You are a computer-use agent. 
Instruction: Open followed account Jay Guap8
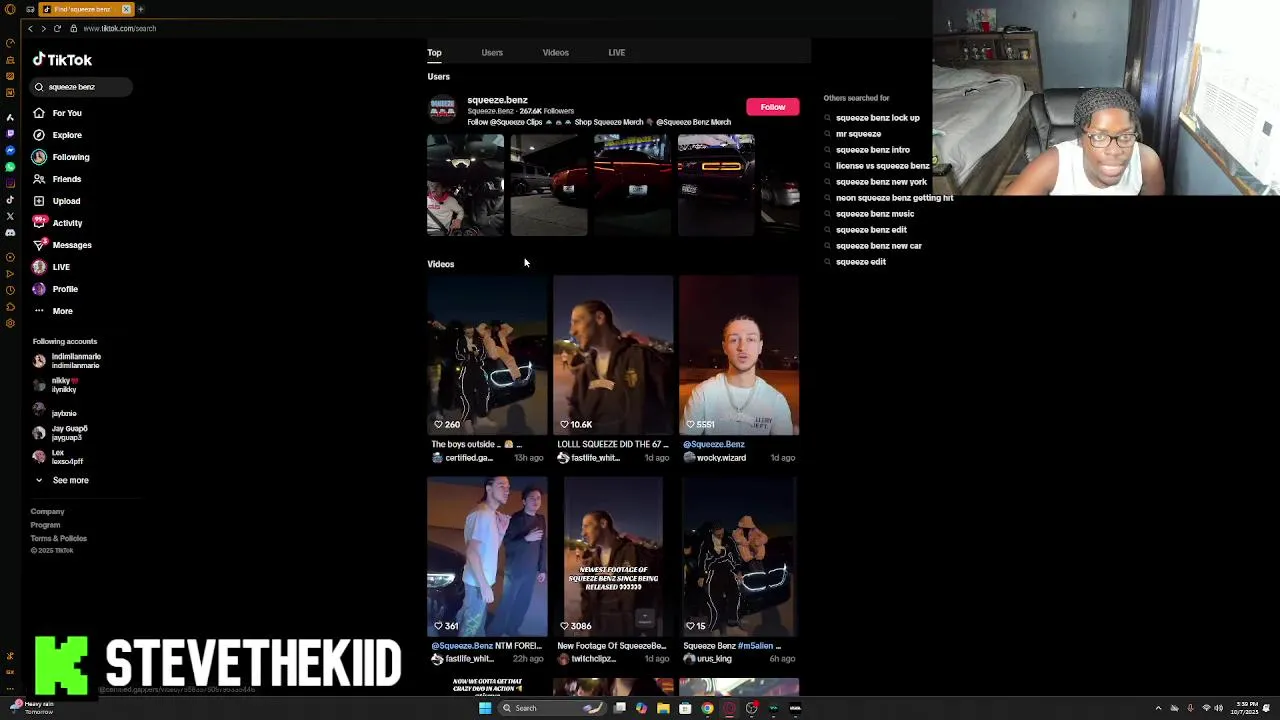tap(60, 433)
